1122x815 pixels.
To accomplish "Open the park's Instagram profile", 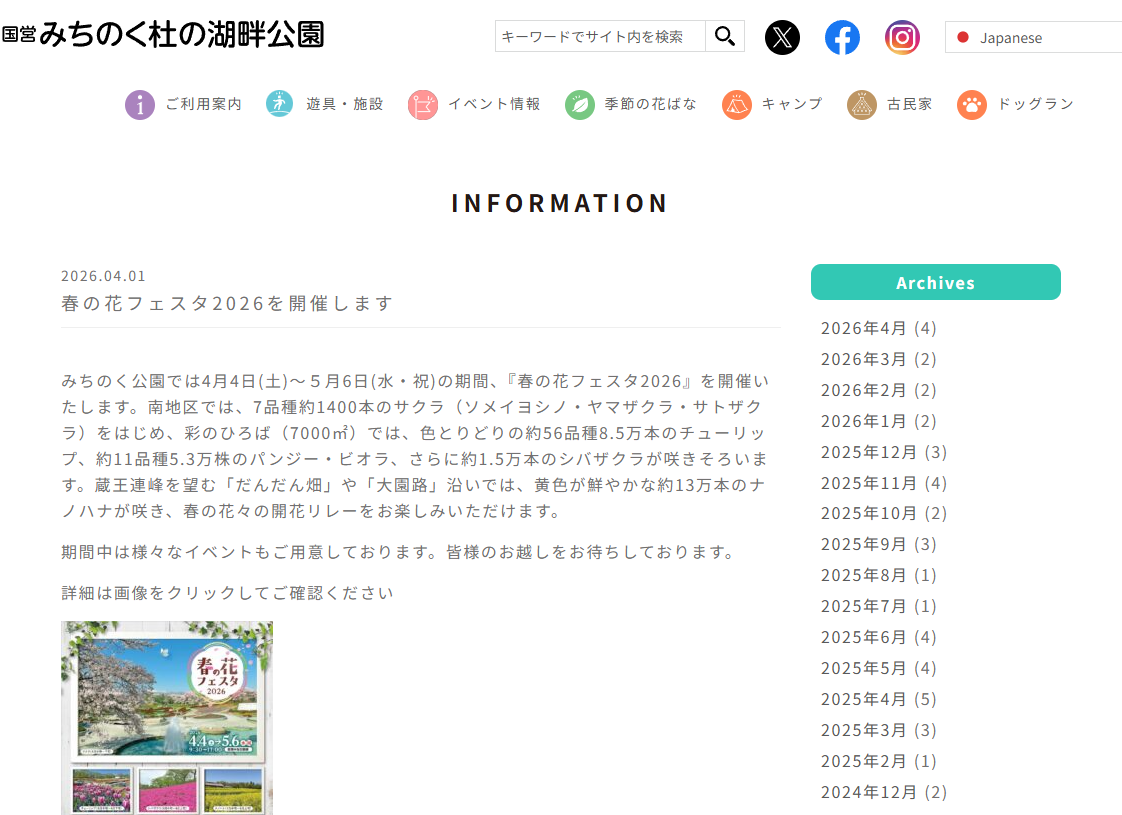I will coord(902,37).
